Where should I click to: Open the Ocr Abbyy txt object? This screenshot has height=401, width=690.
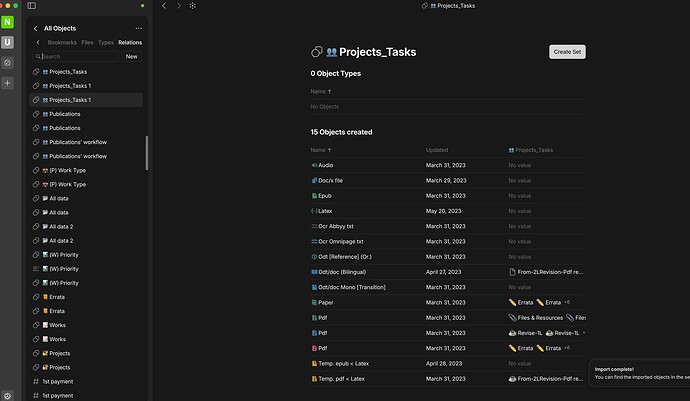tap(336, 226)
